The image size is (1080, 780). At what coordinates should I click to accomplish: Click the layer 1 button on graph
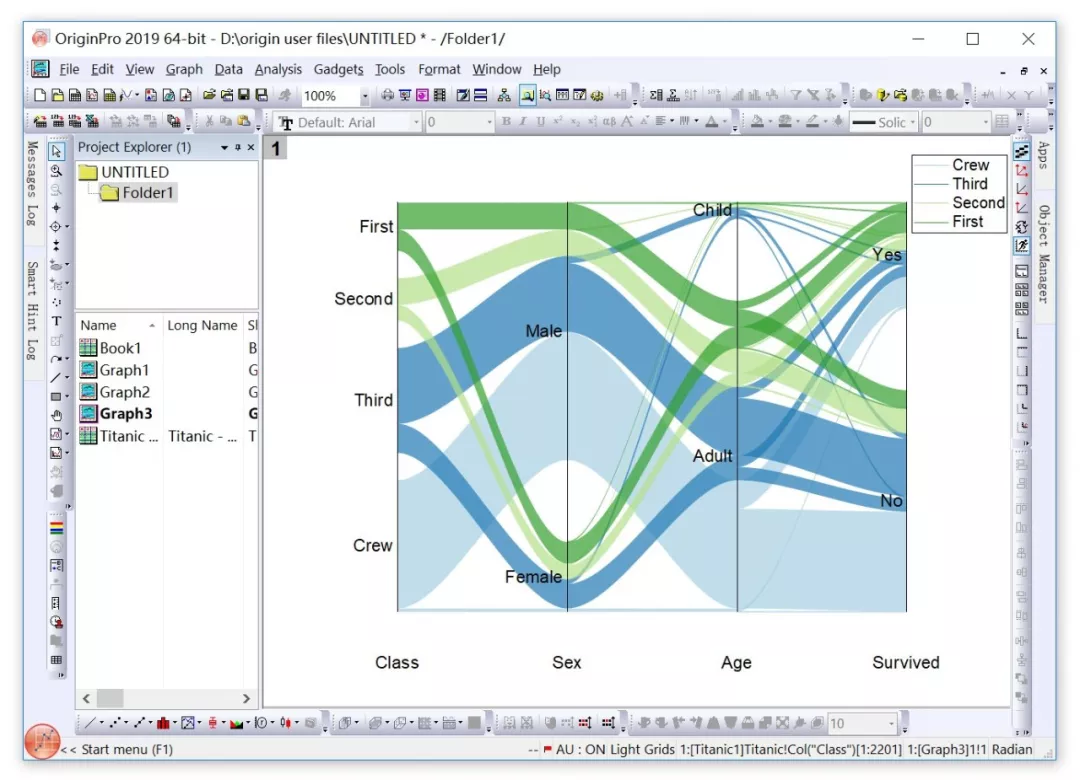pos(276,148)
